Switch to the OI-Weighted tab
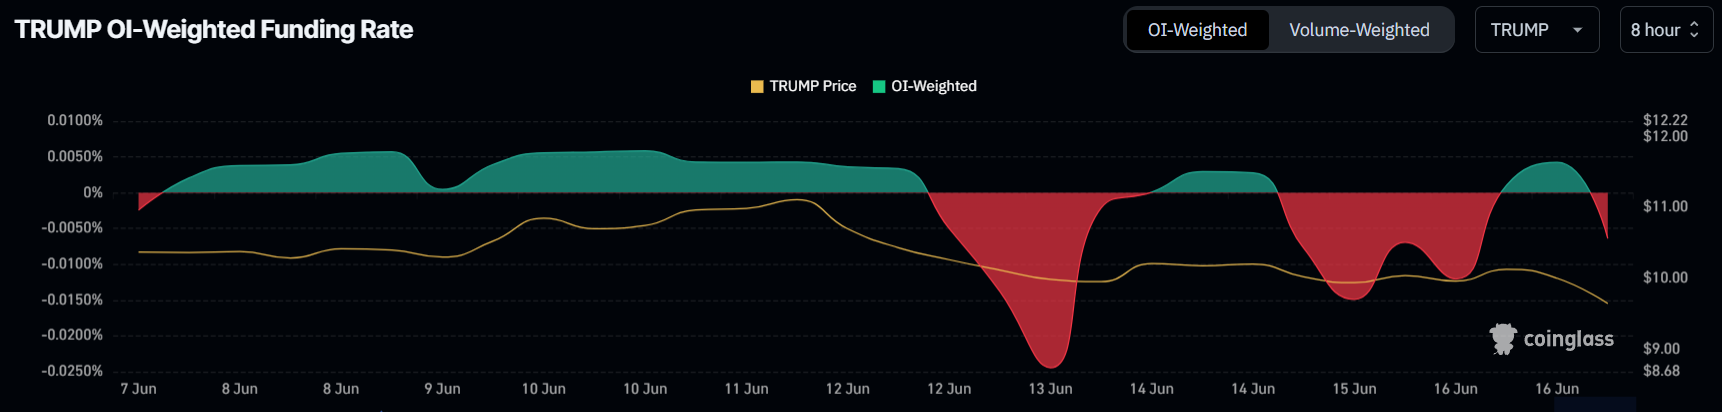This screenshot has height=412, width=1722. (1197, 30)
